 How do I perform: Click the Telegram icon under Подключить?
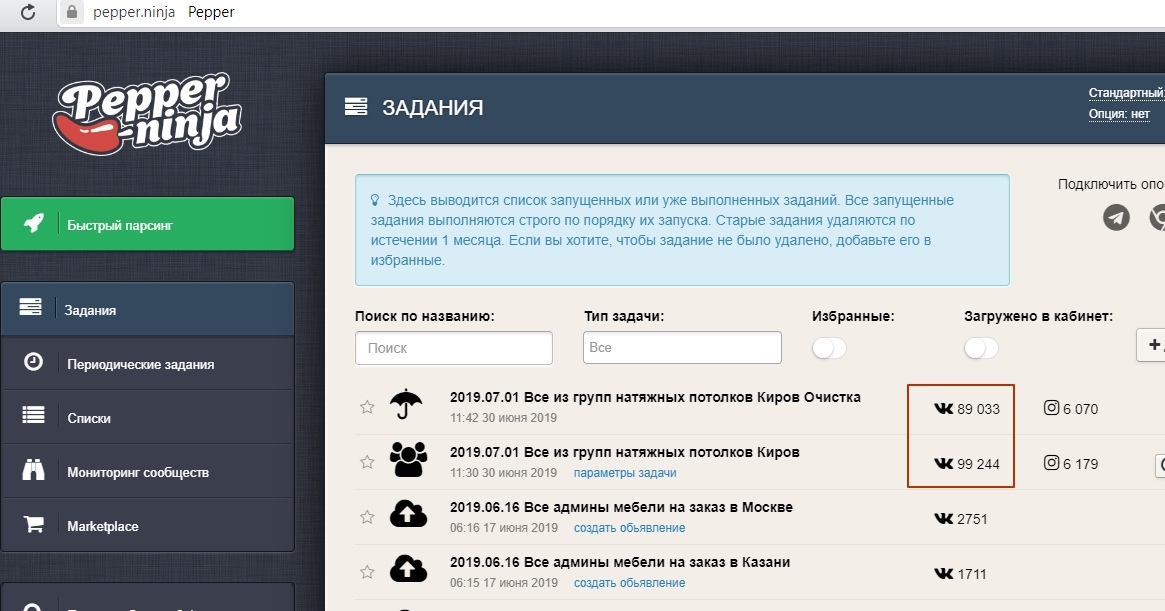1116,218
